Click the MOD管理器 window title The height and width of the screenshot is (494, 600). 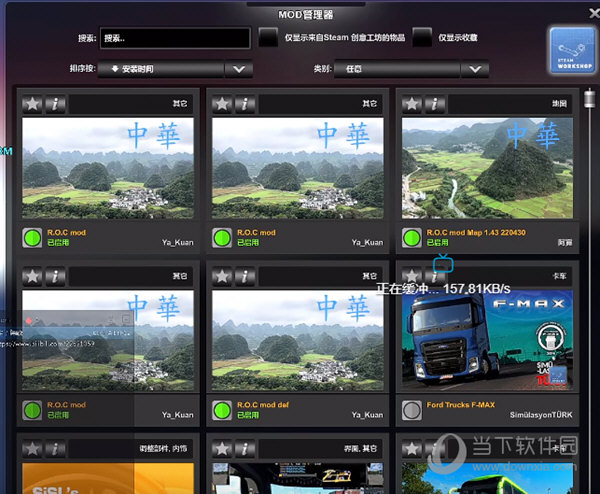pyautogui.click(x=305, y=15)
